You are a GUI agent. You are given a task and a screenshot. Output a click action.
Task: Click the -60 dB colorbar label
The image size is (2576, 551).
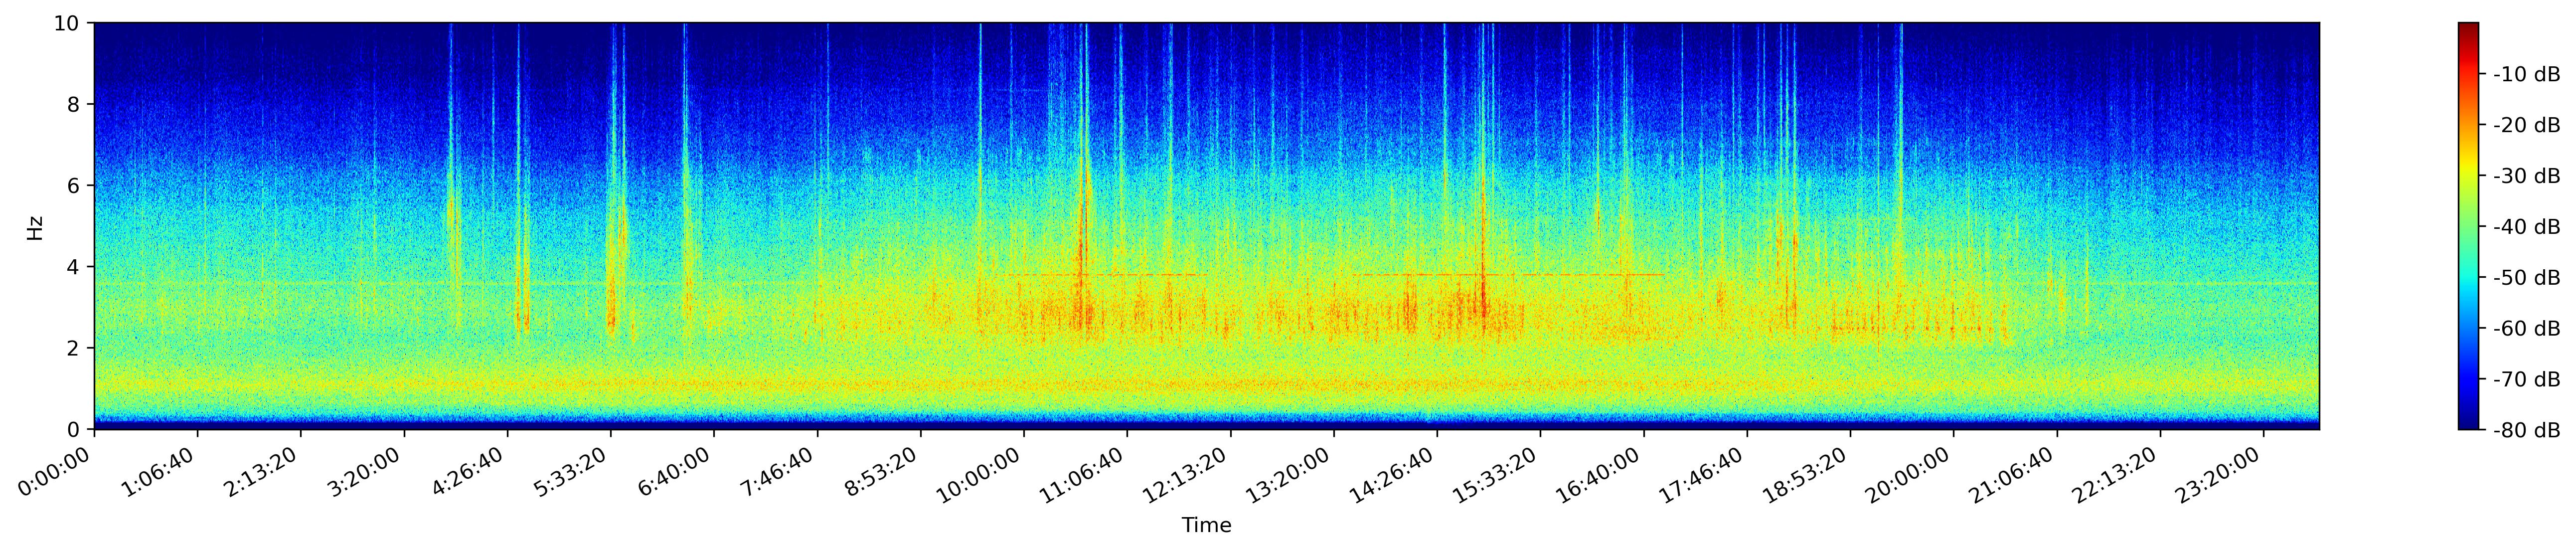(2526, 329)
